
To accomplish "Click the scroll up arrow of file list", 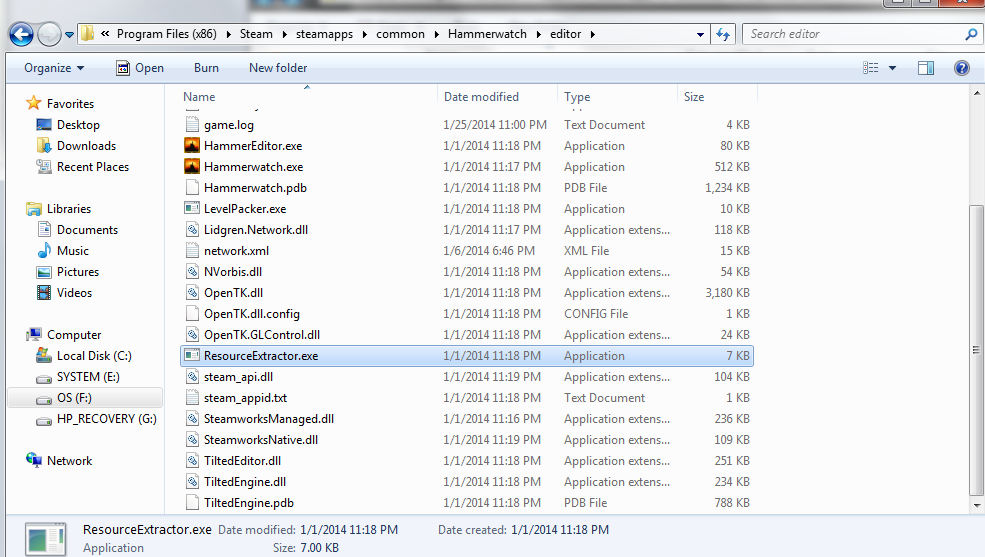I will coord(977,93).
